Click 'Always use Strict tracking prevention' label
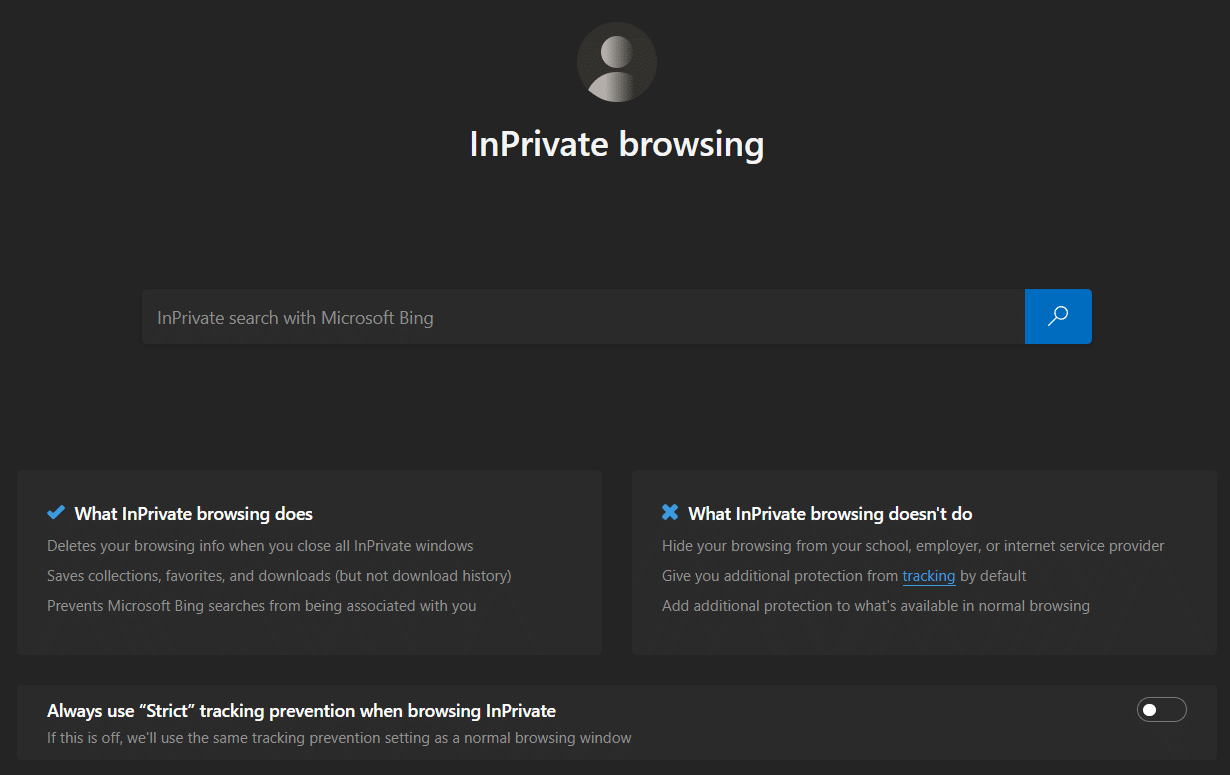1230x775 pixels. click(x=301, y=711)
